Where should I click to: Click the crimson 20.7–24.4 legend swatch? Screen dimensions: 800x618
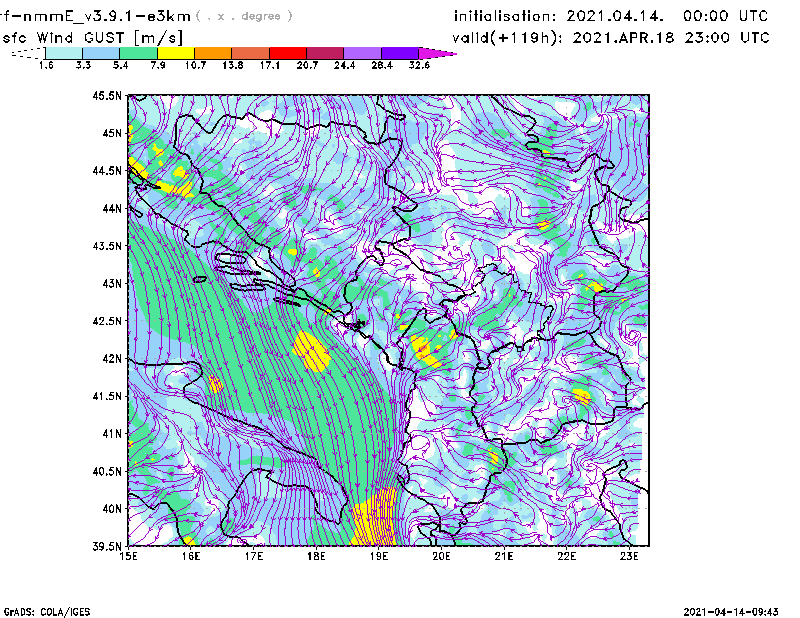(x=325, y=53)
